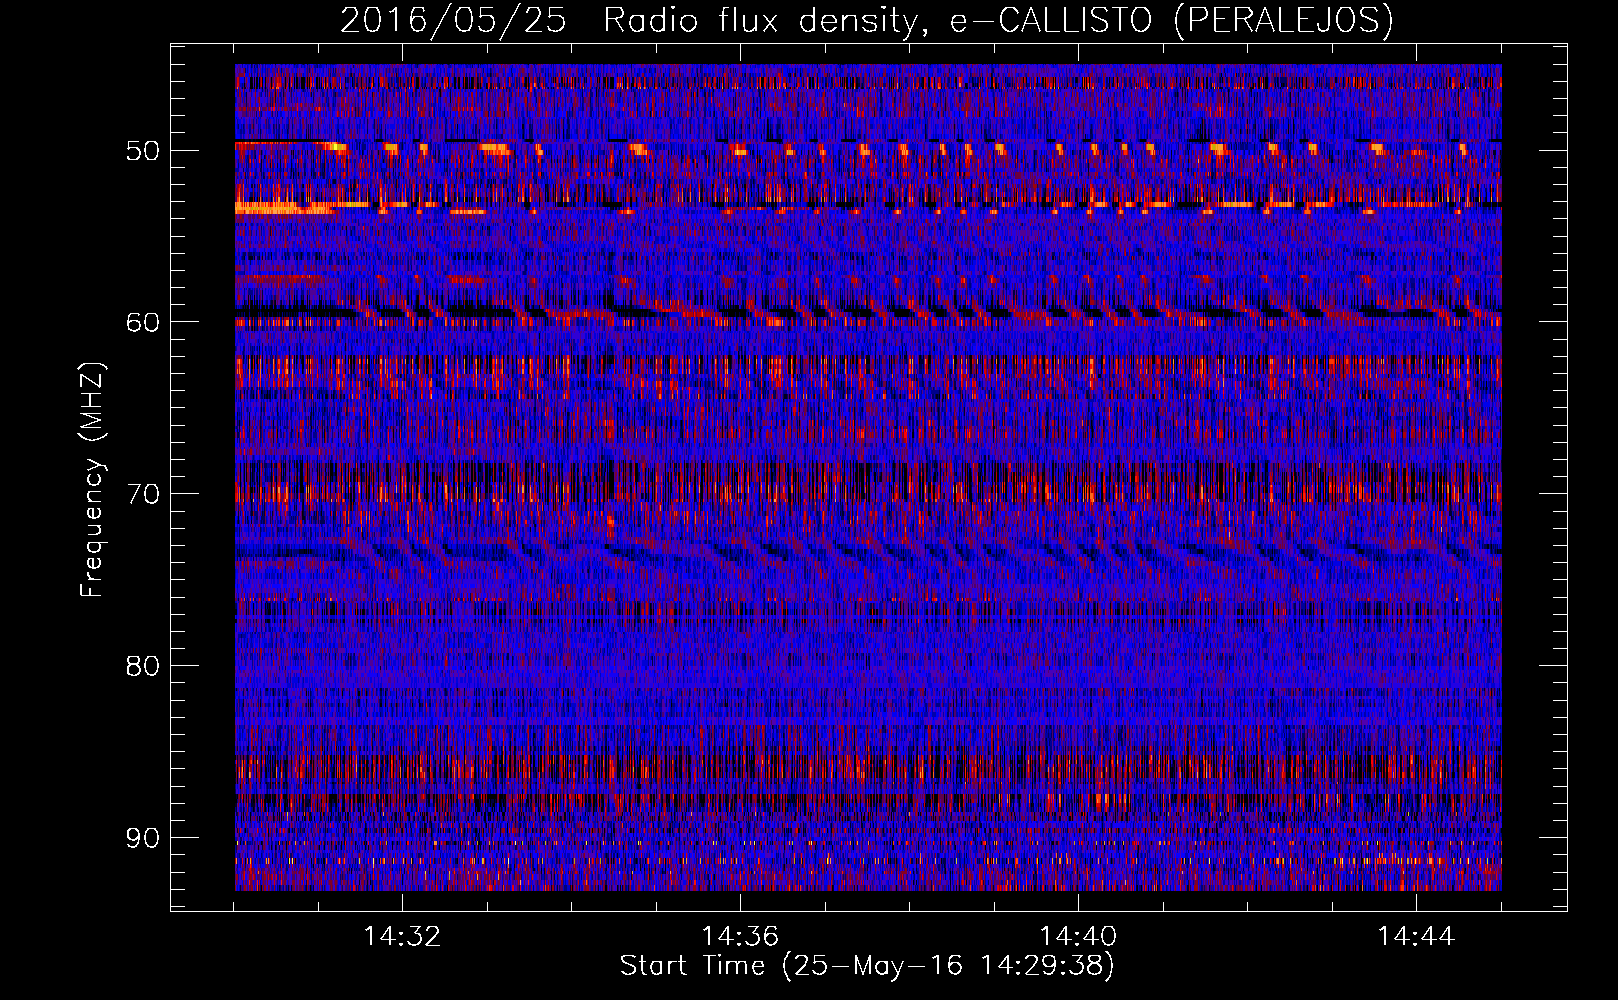Click the 50 MHz frequency tick label
The height and width of the screenshot is (1000, 1618).
tap(142, 151)
